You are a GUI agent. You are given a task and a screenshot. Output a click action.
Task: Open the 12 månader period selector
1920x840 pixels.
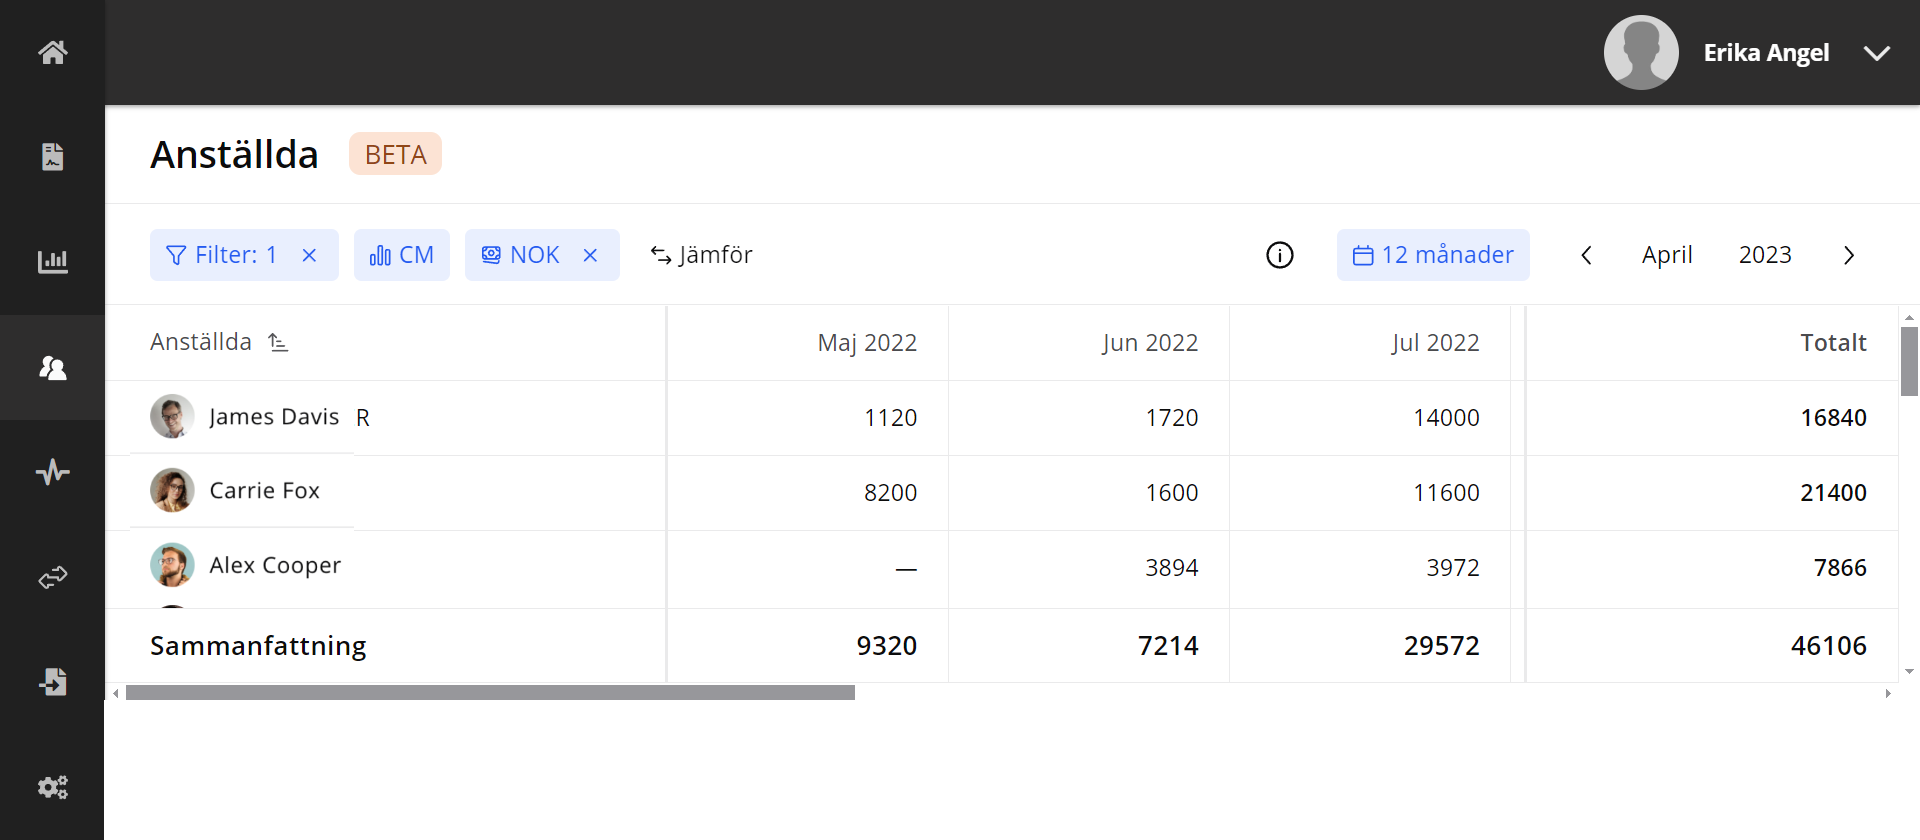click(1433, 255)
